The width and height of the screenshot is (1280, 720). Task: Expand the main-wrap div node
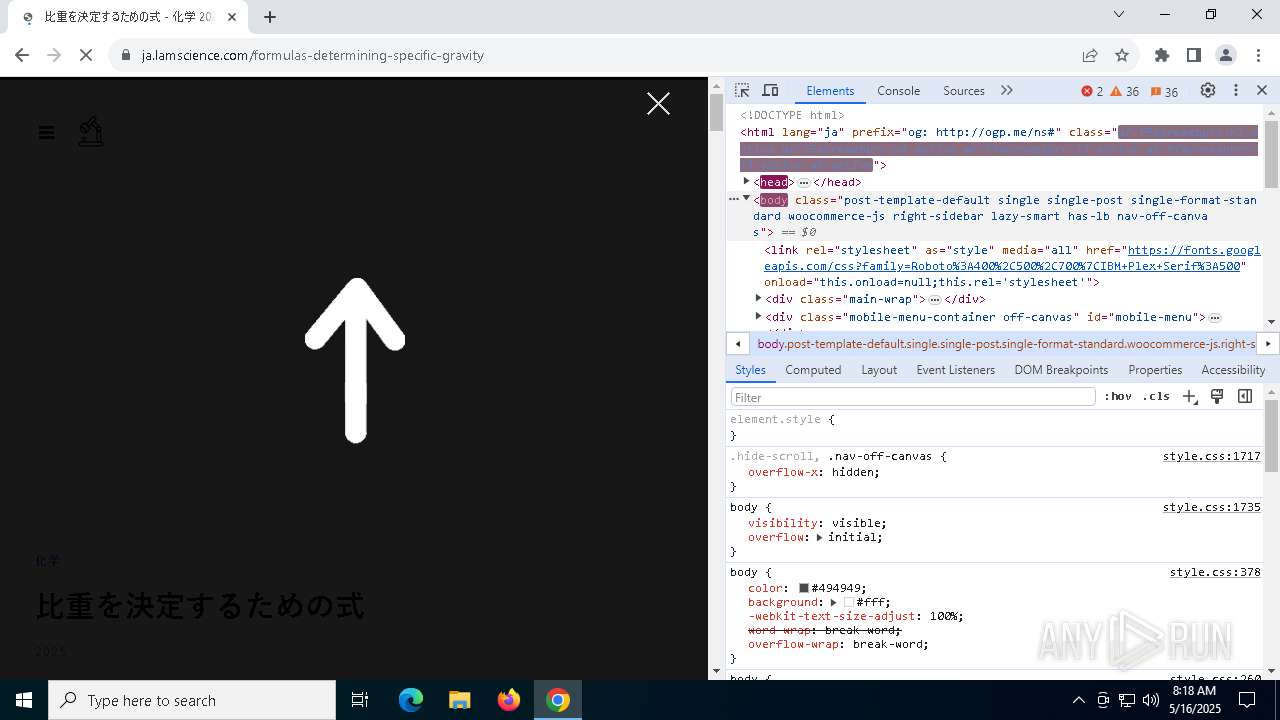click(758, 298)
